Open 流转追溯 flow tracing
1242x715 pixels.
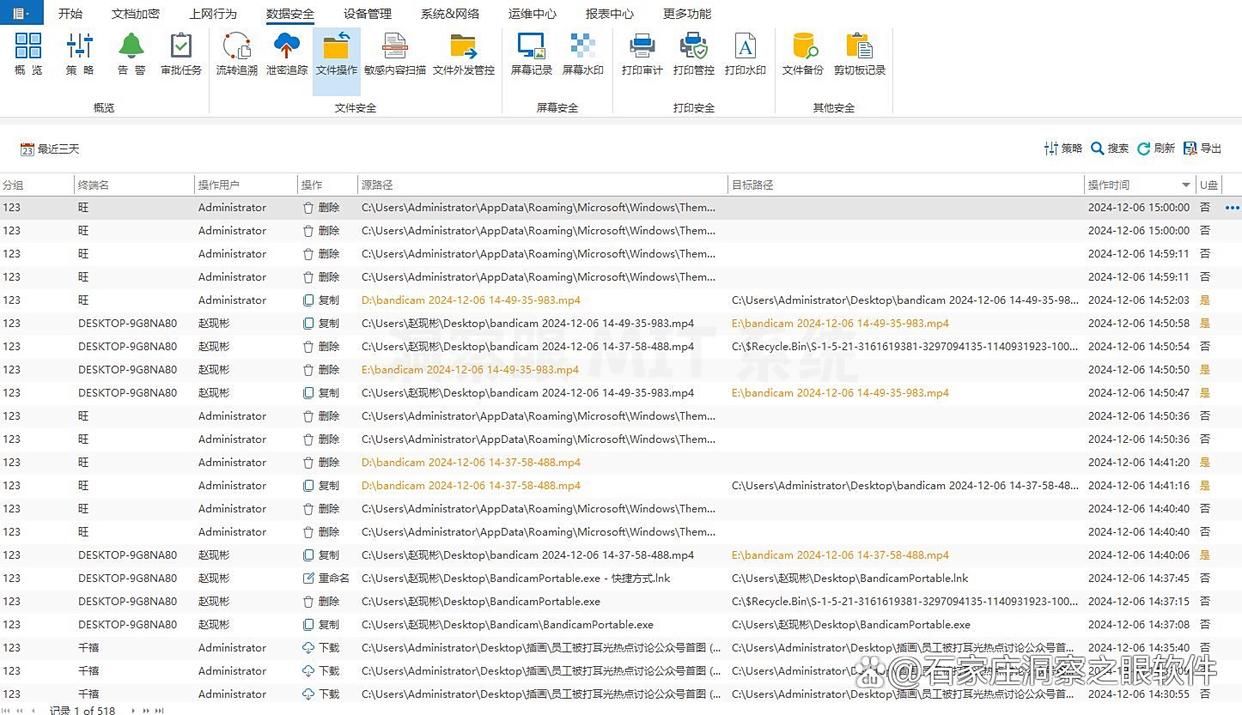coord(237,54)
